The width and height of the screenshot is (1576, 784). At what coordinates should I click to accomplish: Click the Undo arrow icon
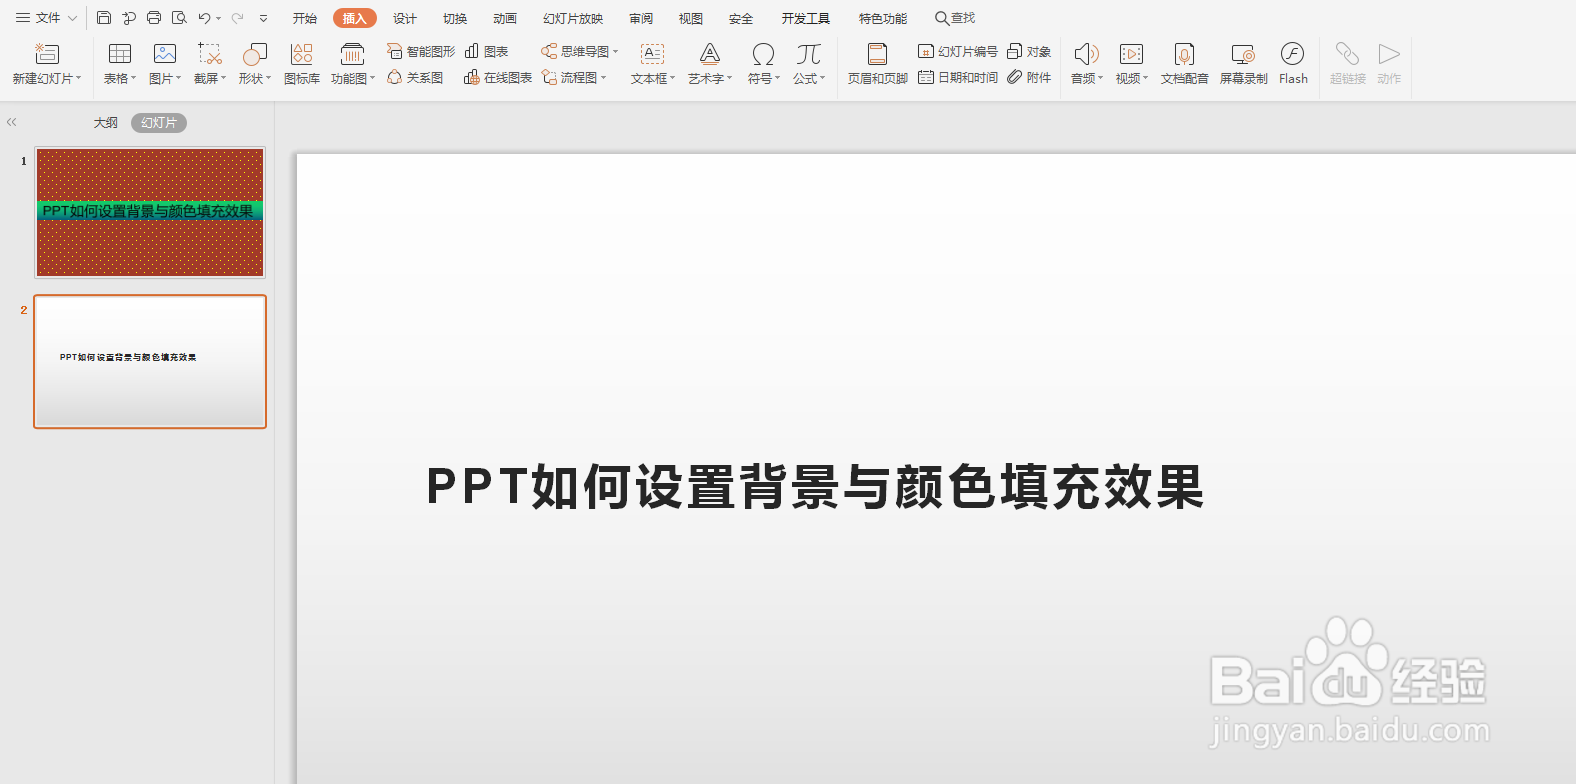pyautogui.click(x=204, y=18)
